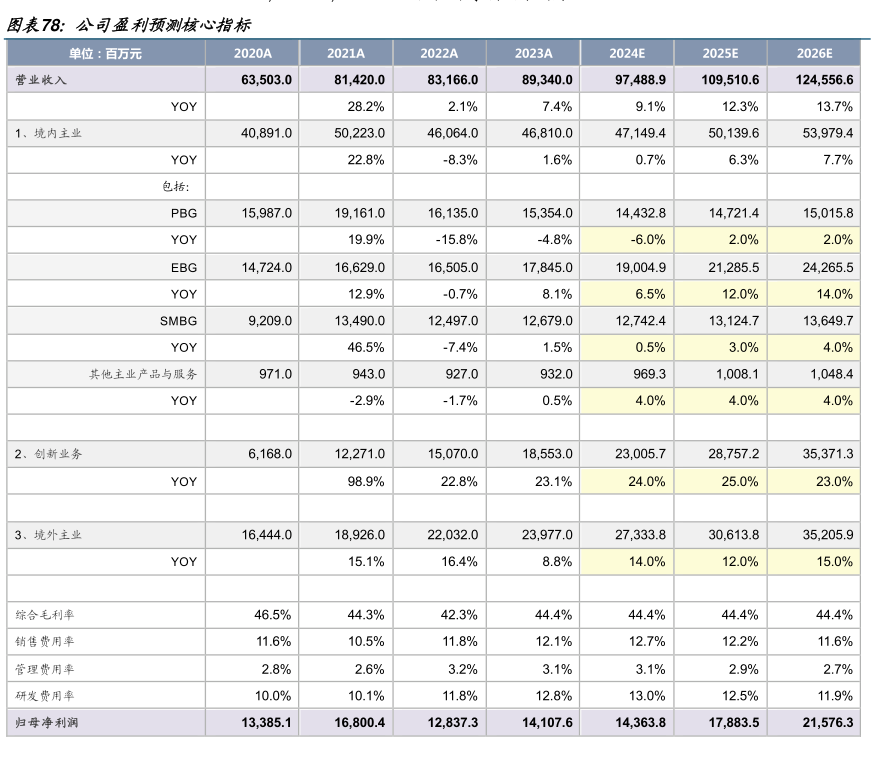Click the 归母净利润 row label

(x=46, y=722)
